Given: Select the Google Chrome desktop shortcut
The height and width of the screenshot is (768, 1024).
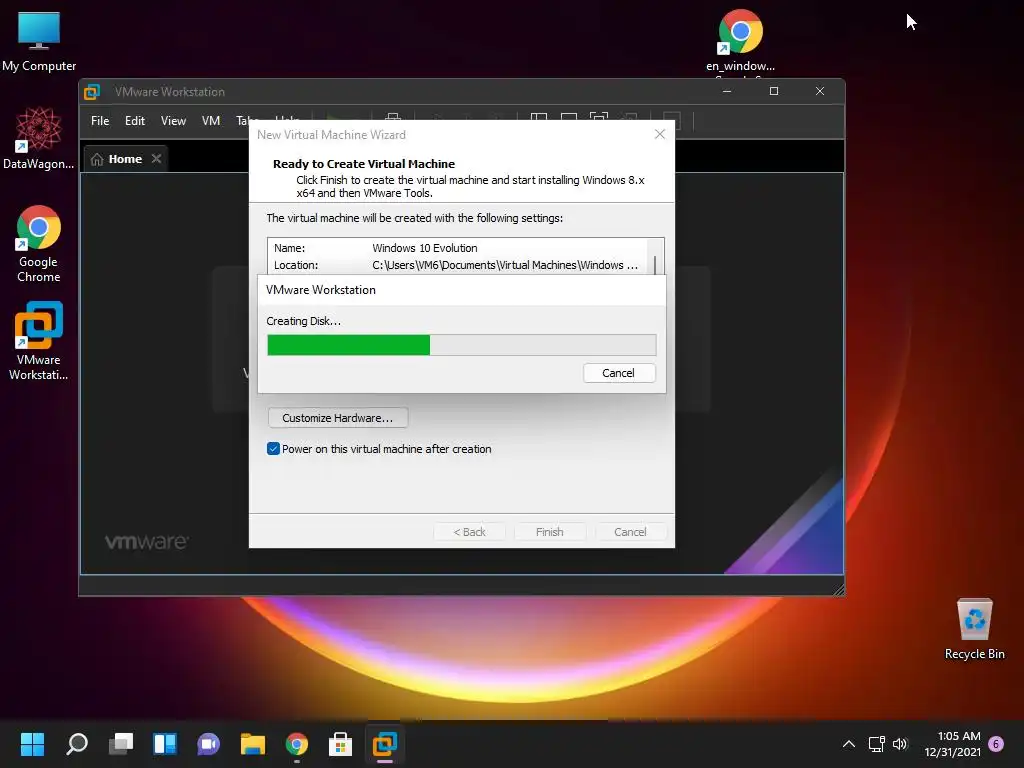Looking at the screenshot, I should tap(39, 244).
